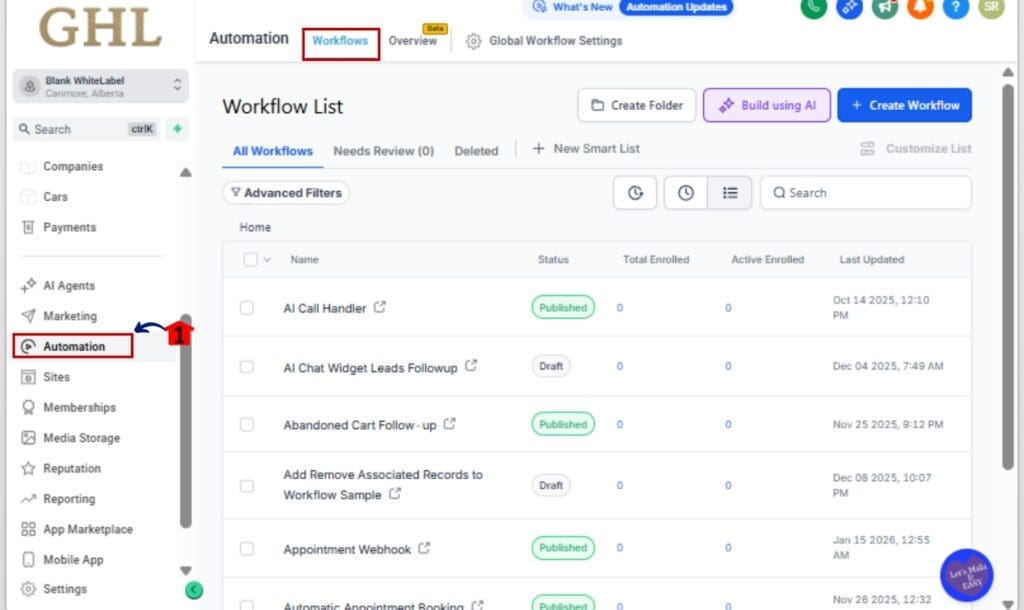Screen dimensions: 1024x610
Task: Open notifications via the bell icon
Action: [x=920, y=9]
